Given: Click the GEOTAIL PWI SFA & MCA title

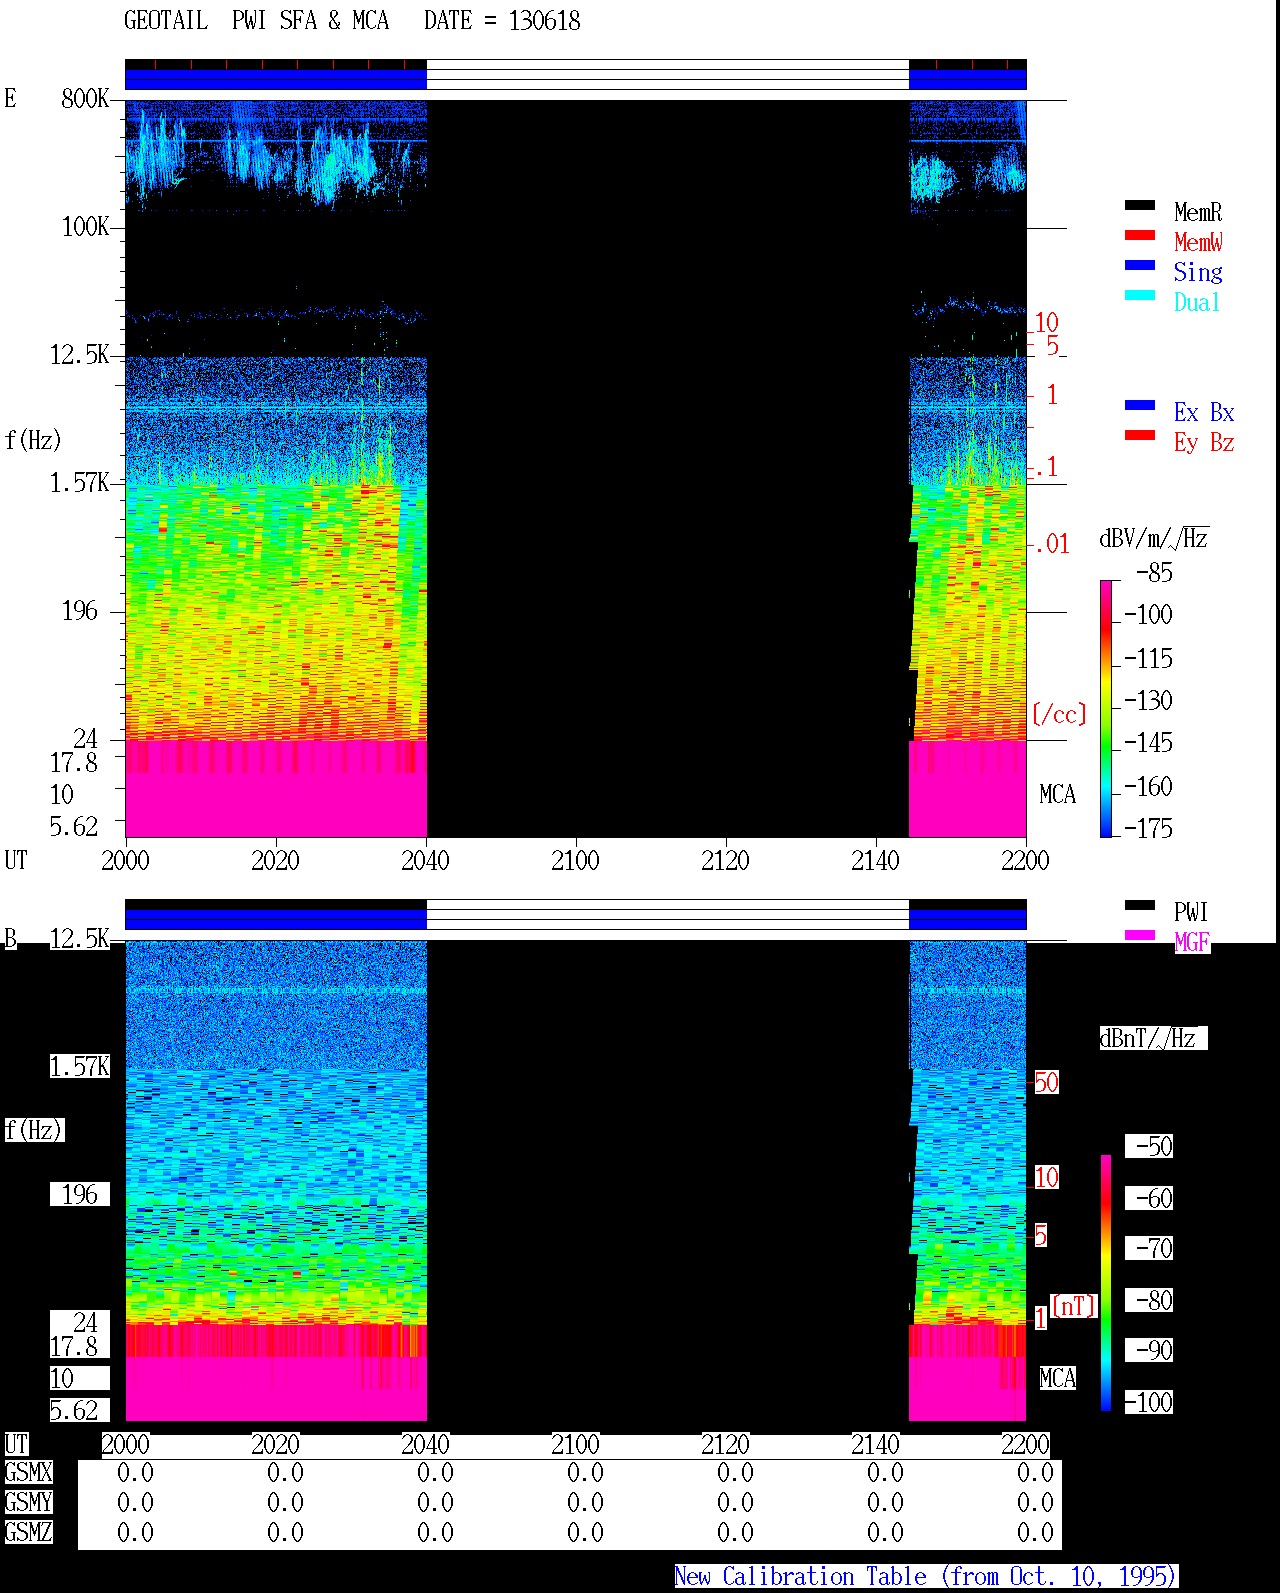Looking at the screenshot, I should [256, 21].
